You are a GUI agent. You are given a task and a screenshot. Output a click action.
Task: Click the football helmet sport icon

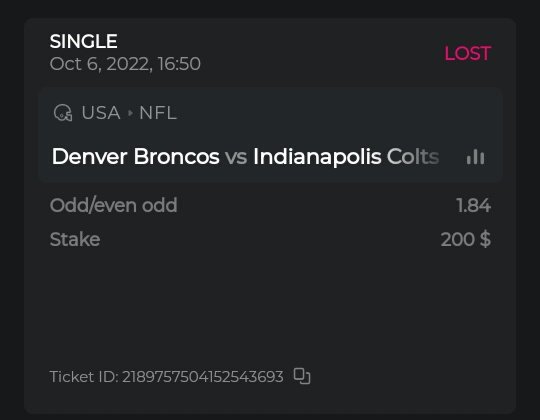click(x=63, y=113)
